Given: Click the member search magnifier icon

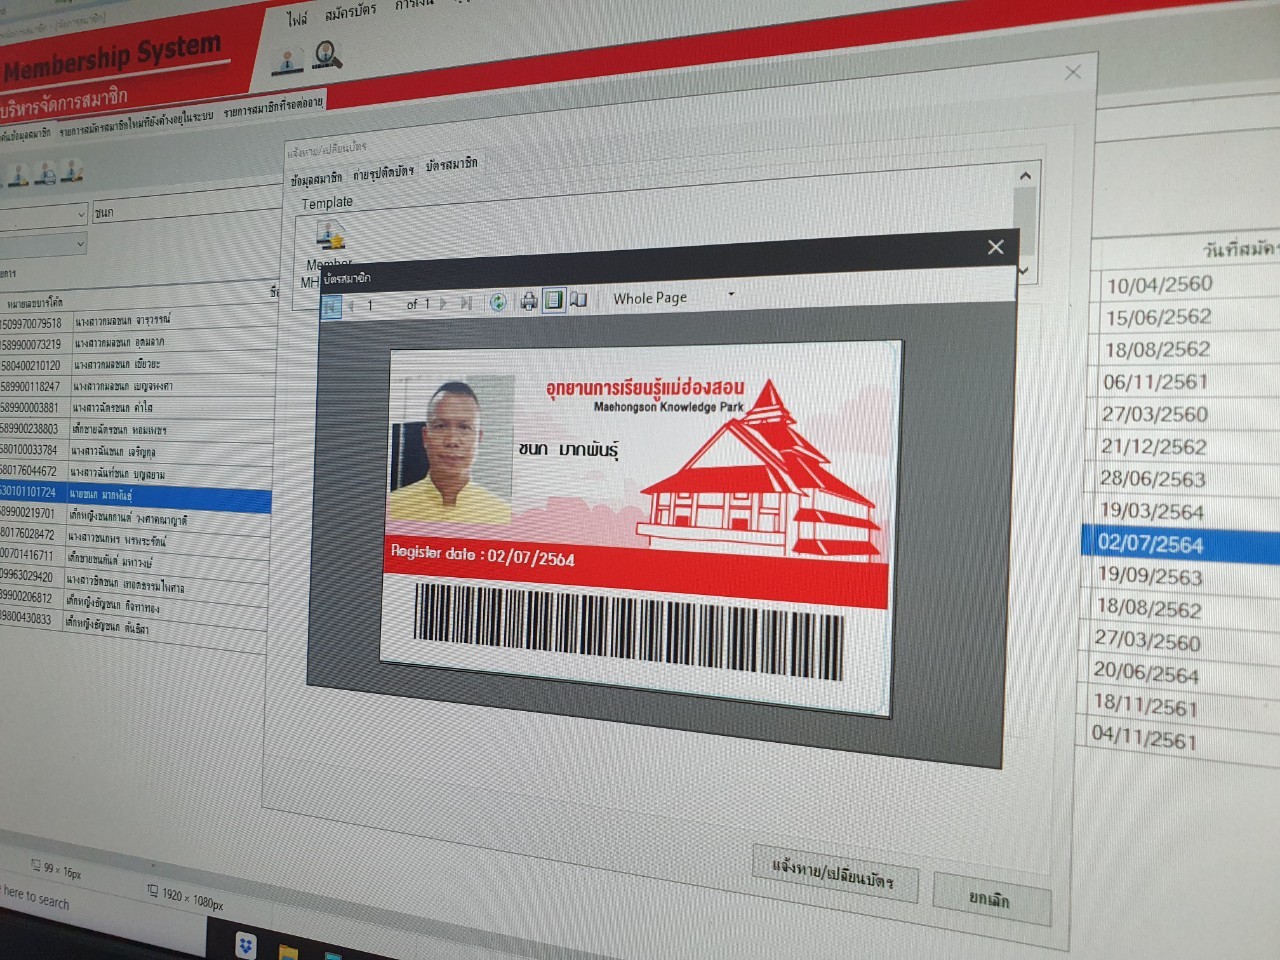Looking at the screenshot, I should [x=326, y=54].
